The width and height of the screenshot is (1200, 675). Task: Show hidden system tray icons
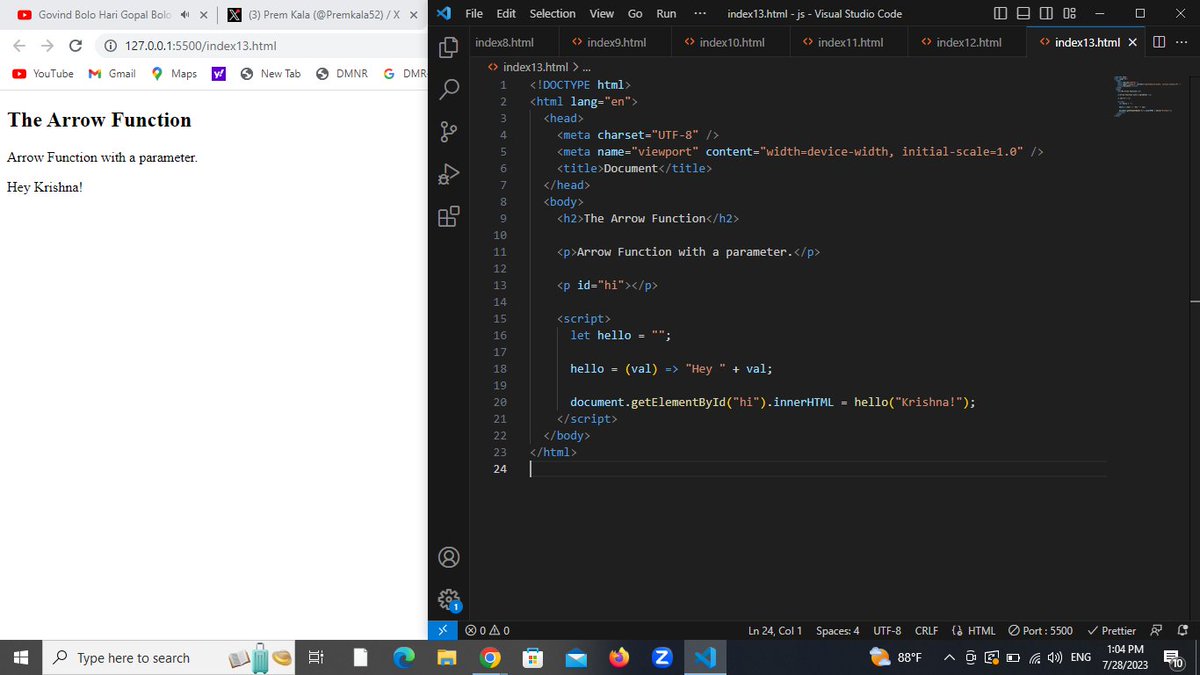949,657
